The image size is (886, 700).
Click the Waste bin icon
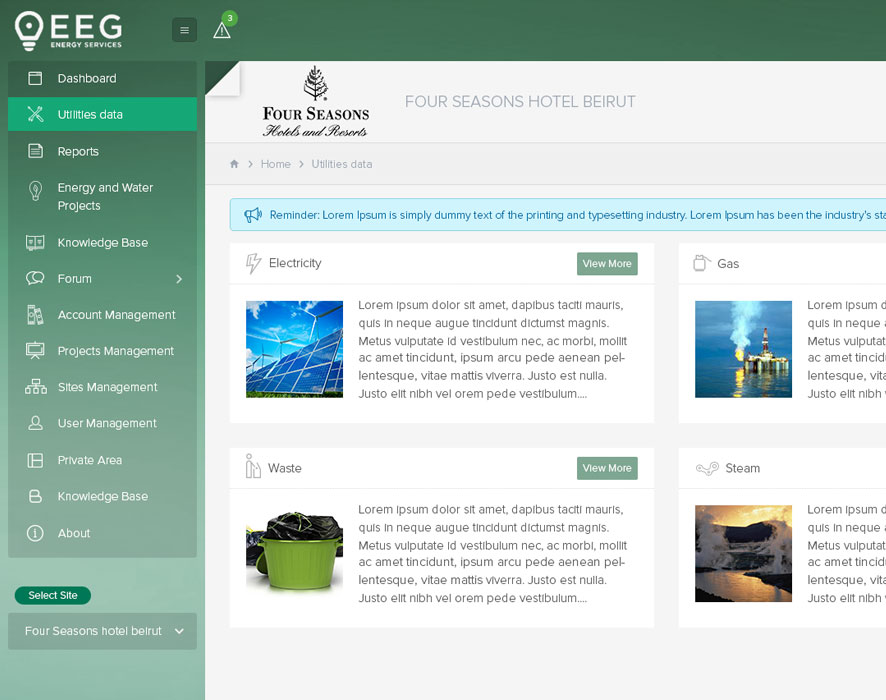tap(253, 466)
